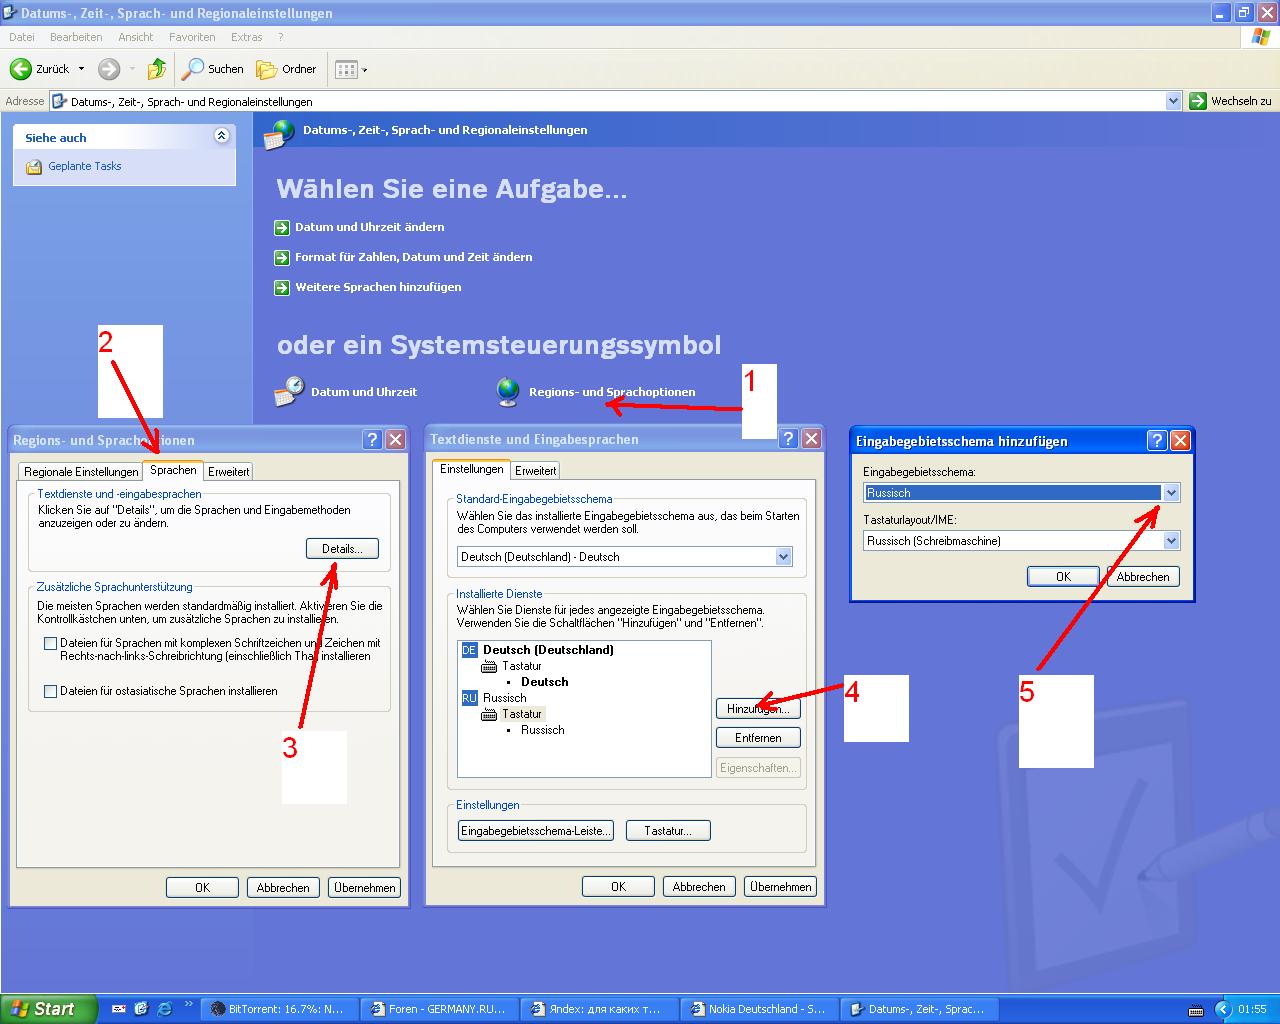Screen dimensions: 1280x1024
Task: Open the Datum und Uhrzeit clock icon
Action: point(289,392)
